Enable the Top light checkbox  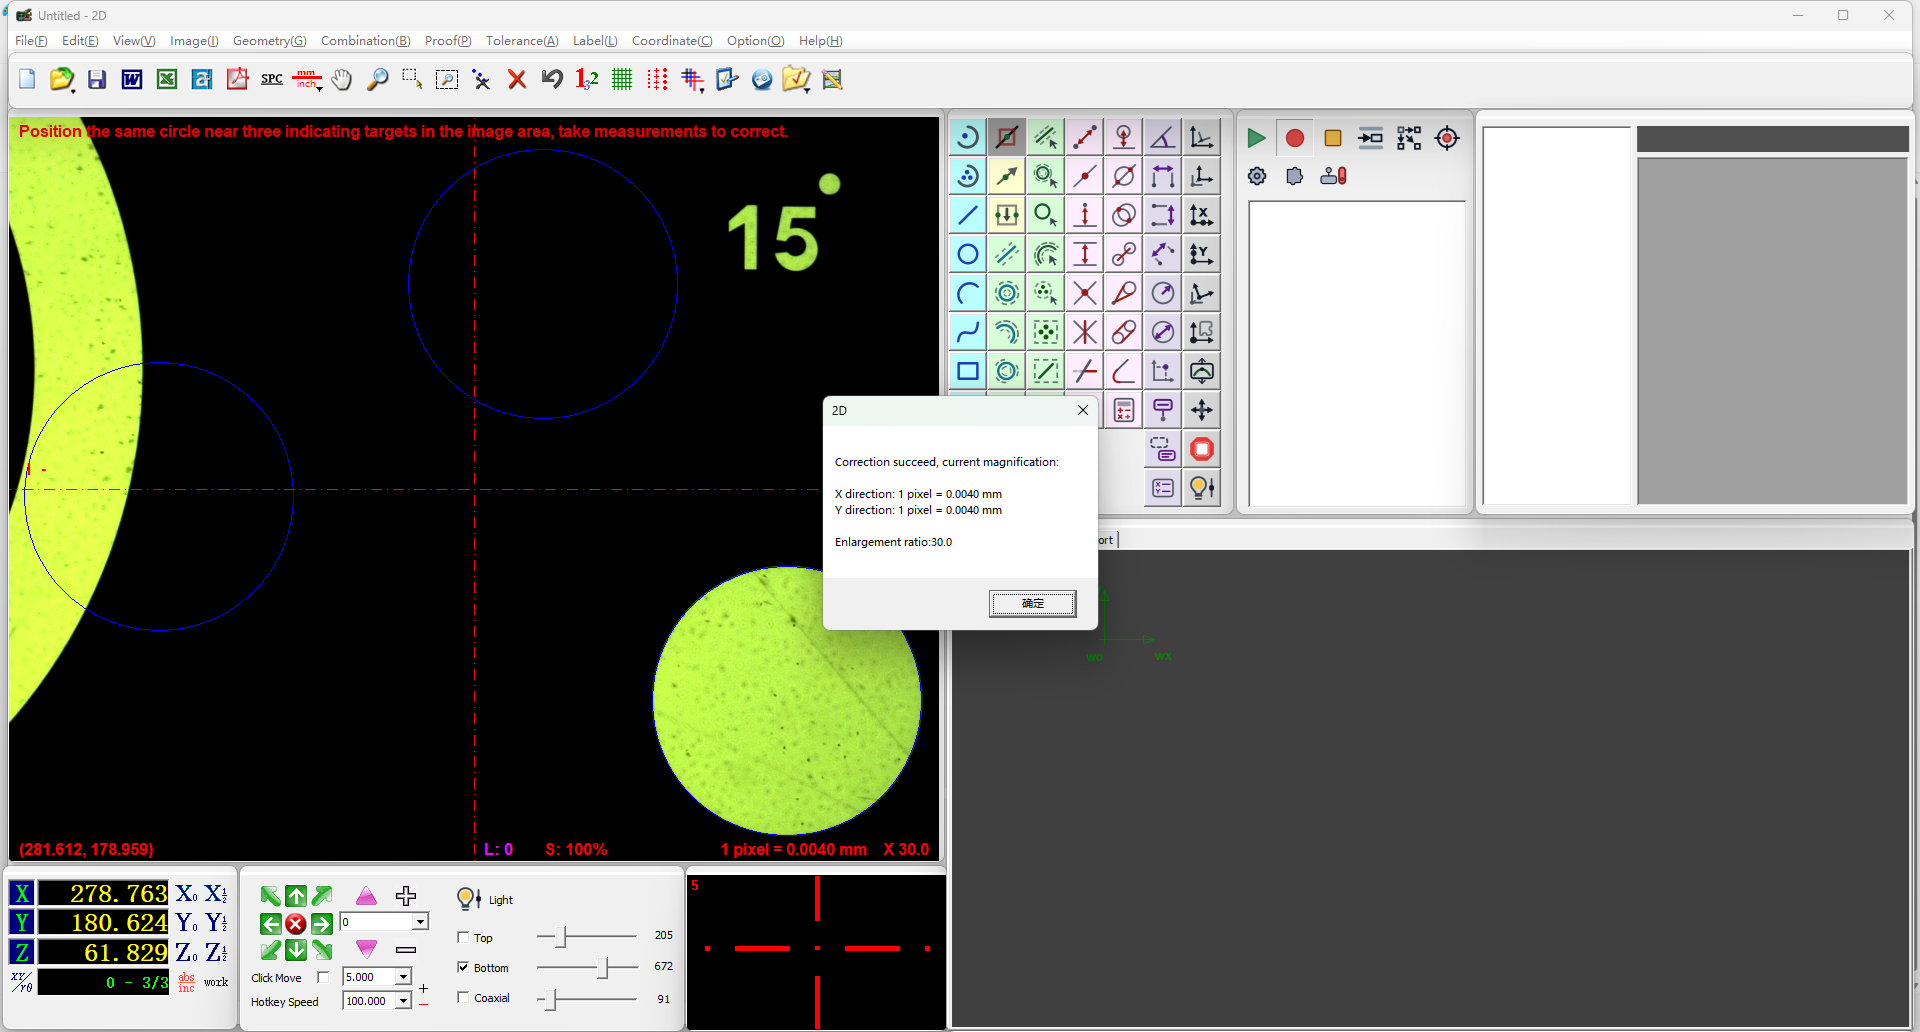pyautogui.click(x=463, y=937)
